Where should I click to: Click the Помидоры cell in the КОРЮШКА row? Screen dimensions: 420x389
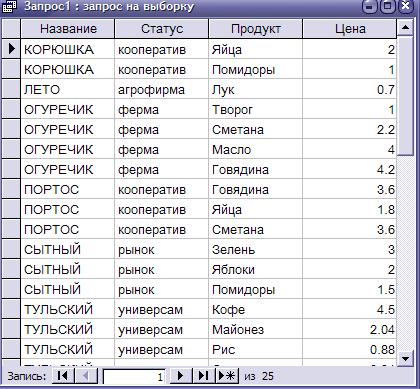pos(256,69)
